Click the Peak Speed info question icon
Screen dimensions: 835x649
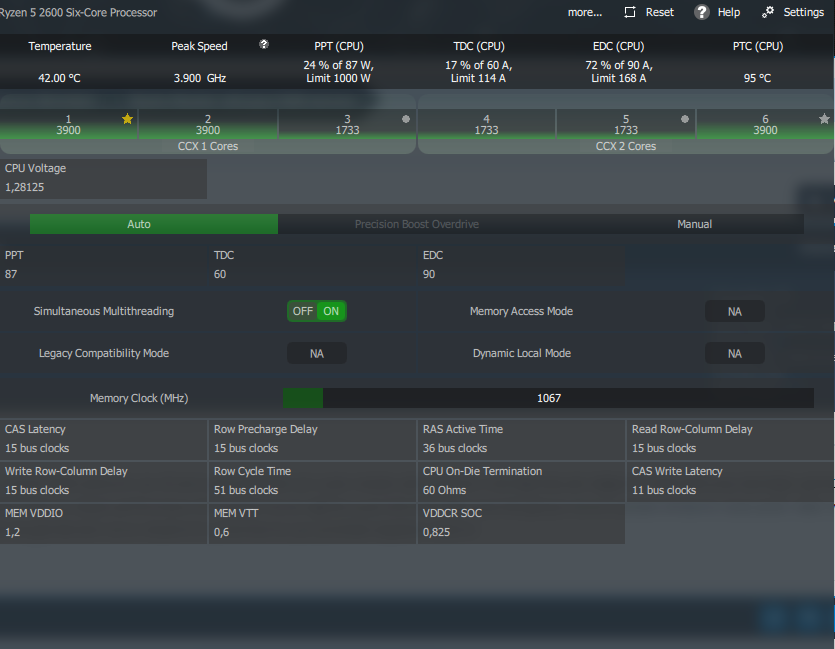264,44
